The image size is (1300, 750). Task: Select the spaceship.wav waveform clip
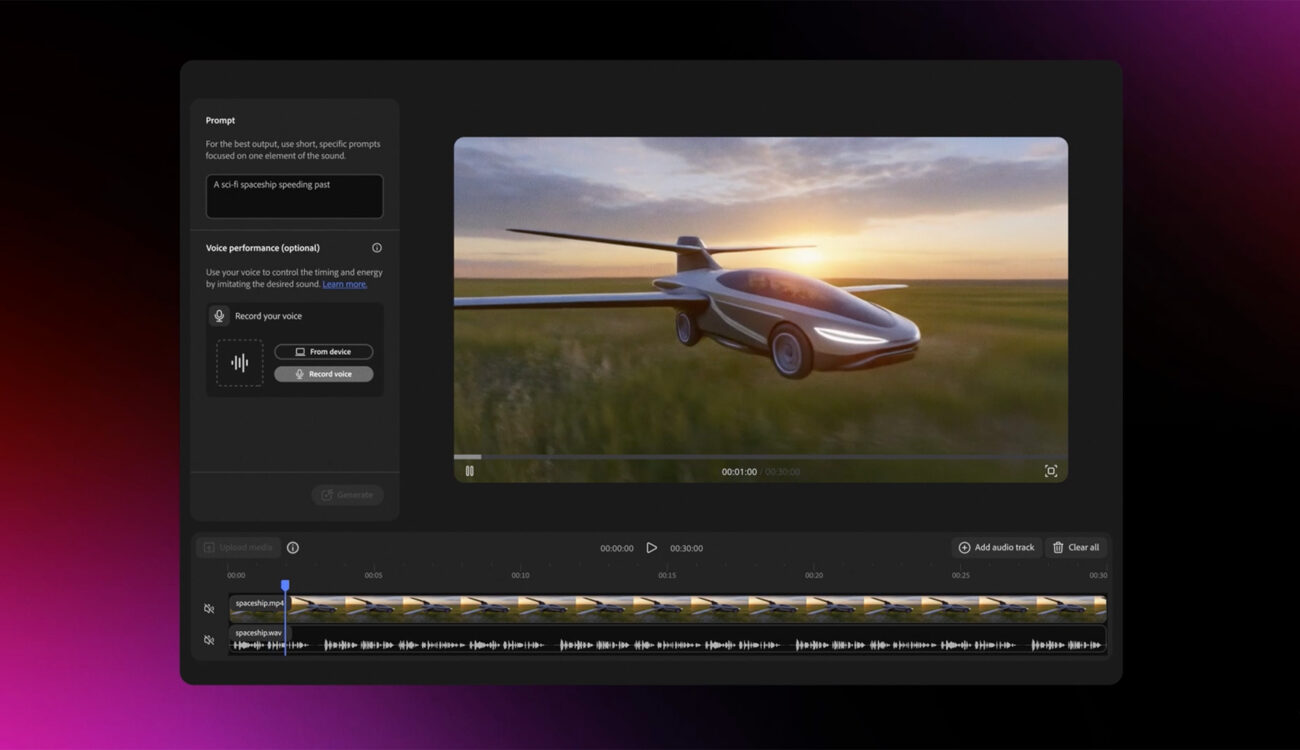click(668, 640)
